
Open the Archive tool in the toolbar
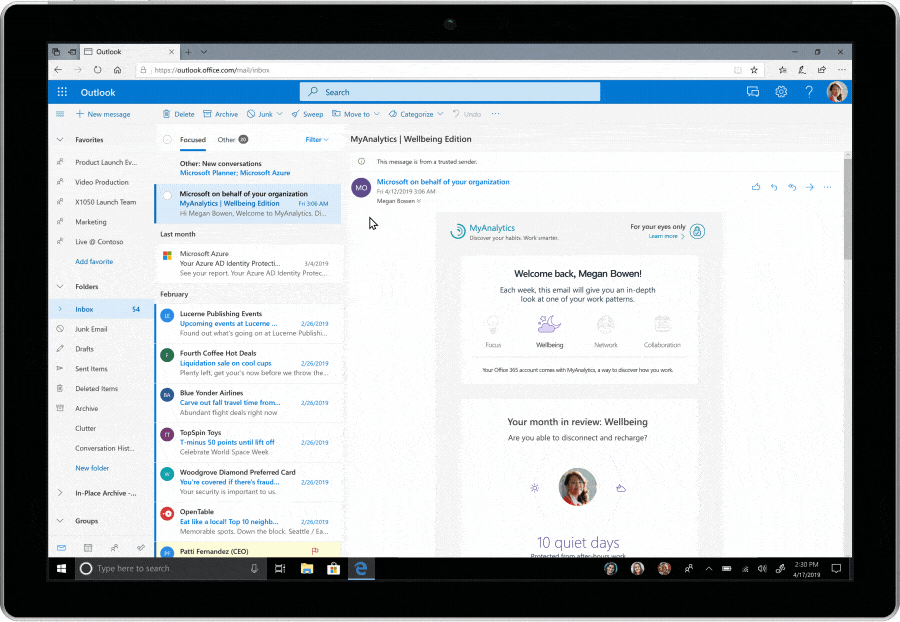click(220, 114)
